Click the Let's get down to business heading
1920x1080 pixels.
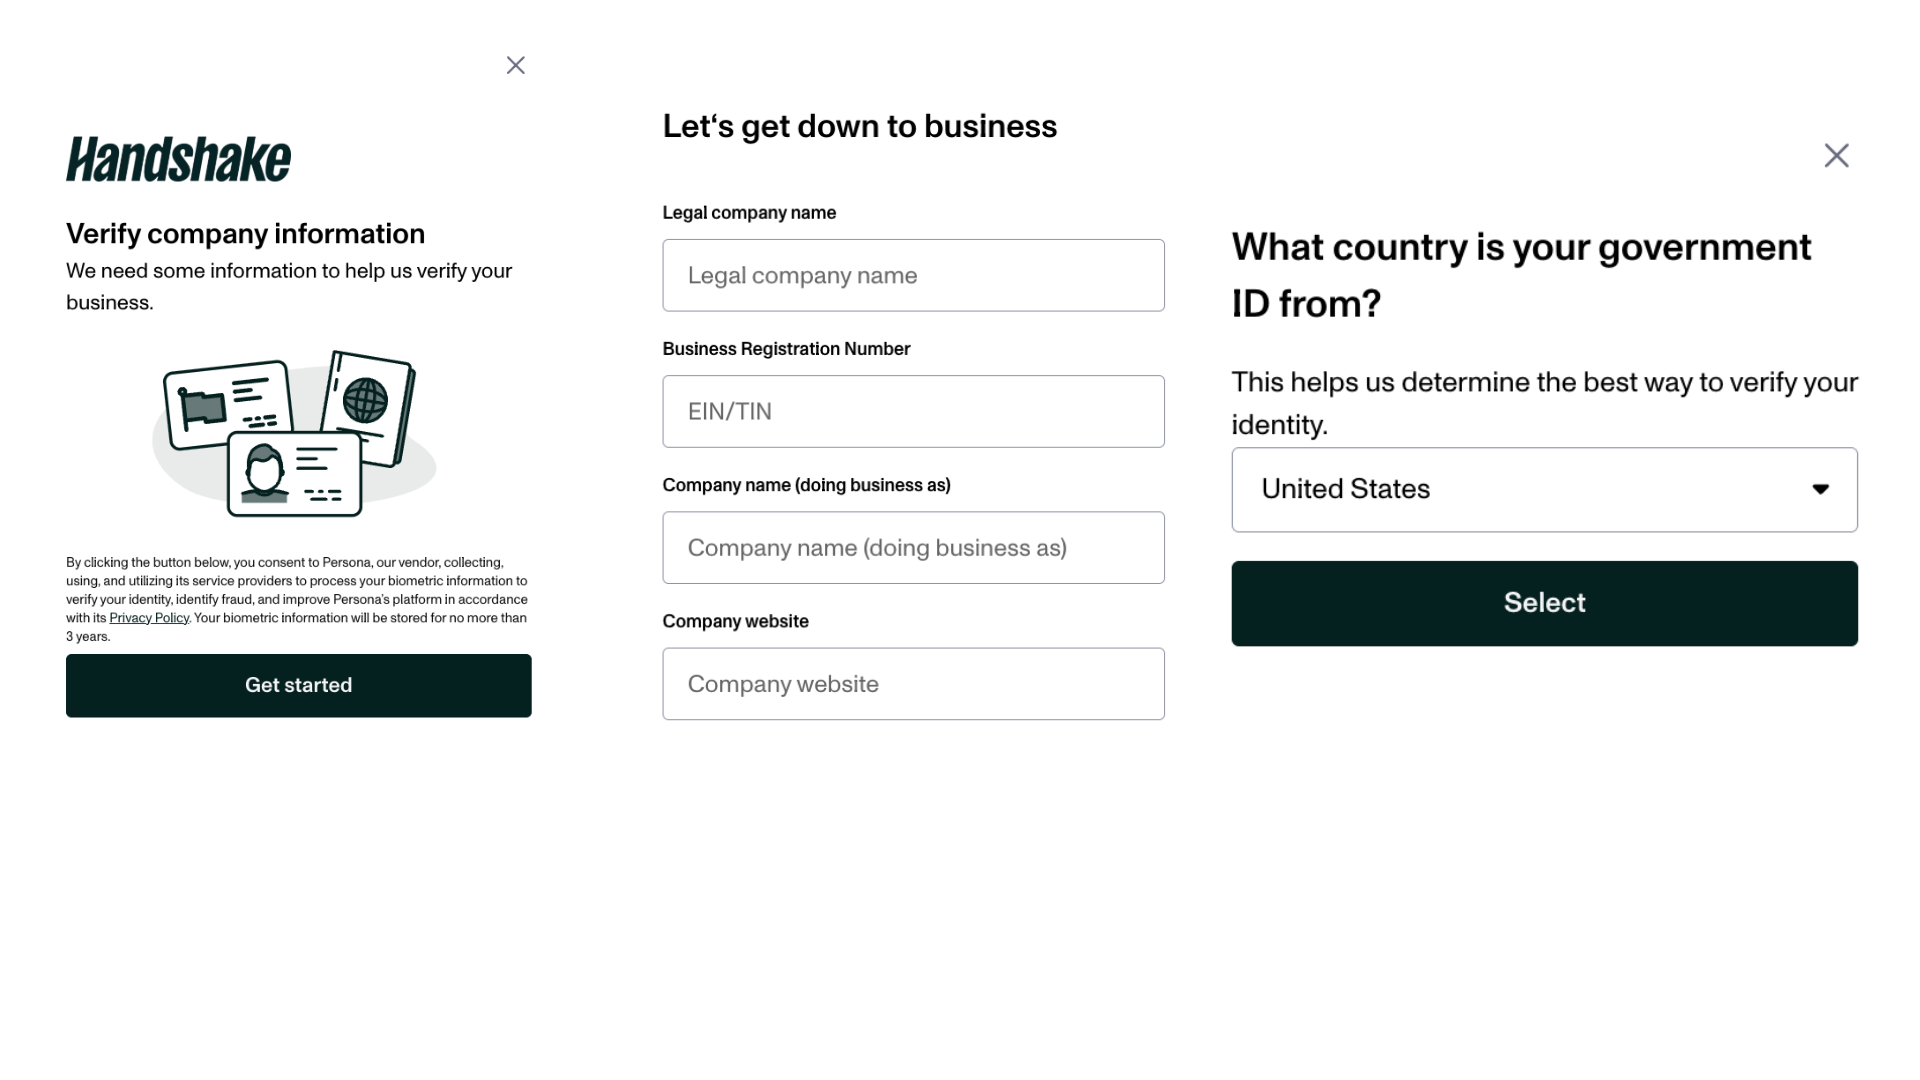click(x=859, y=126)
